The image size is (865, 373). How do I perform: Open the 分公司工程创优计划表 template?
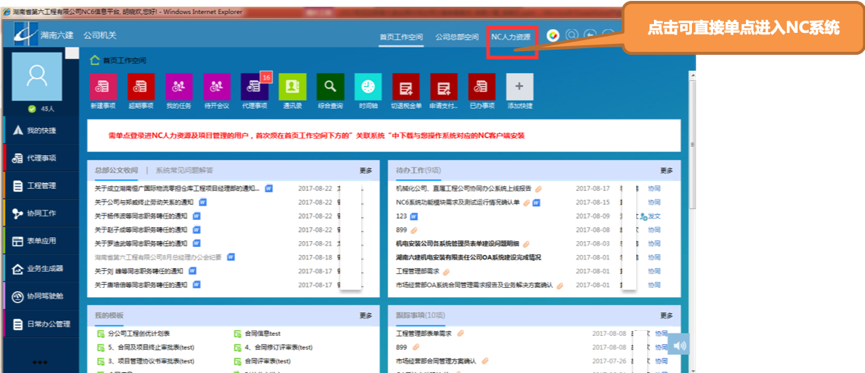click(x=139, y=333)
